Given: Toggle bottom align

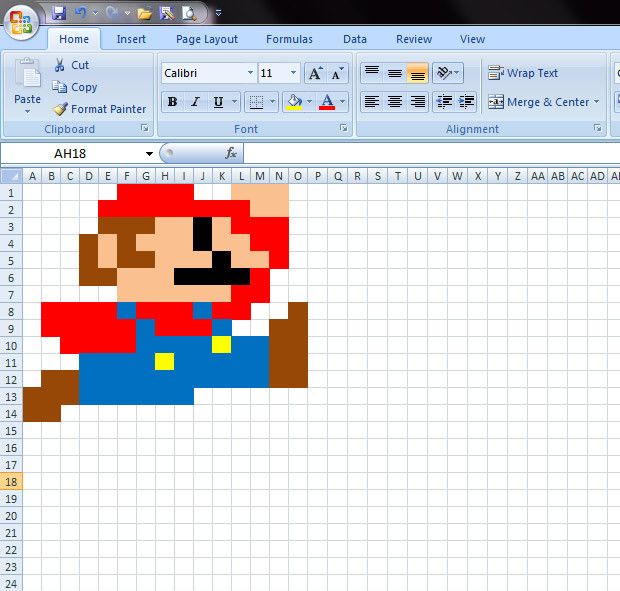Looking at the screenshot, I should coord(418,73).
